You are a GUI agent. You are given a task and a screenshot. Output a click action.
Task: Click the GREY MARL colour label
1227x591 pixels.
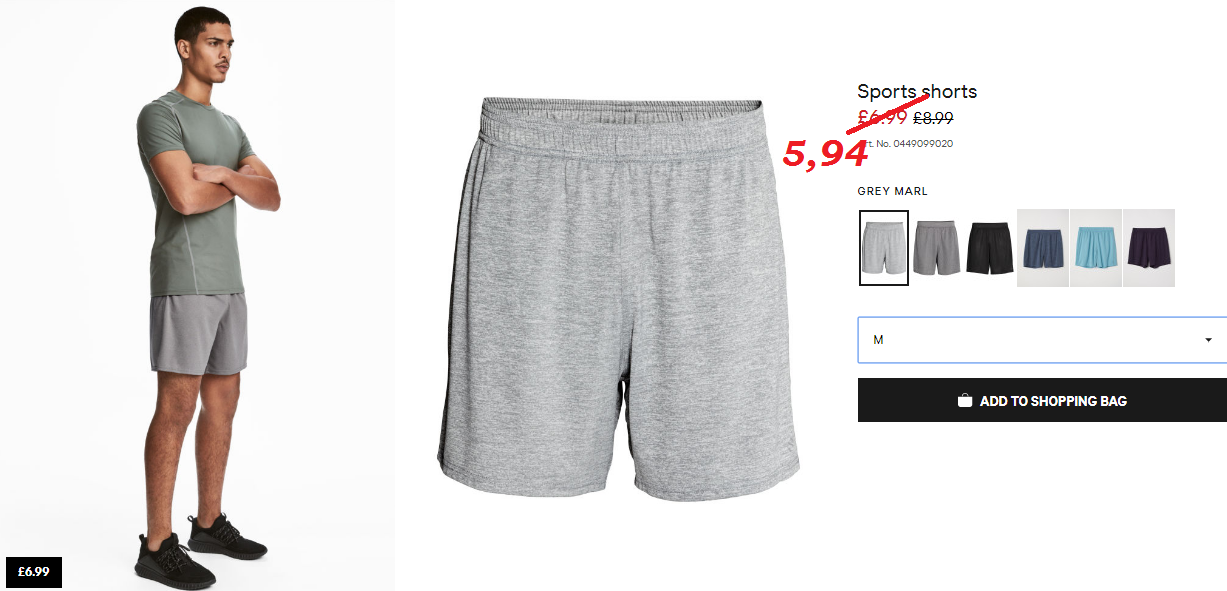click(893, 191)
